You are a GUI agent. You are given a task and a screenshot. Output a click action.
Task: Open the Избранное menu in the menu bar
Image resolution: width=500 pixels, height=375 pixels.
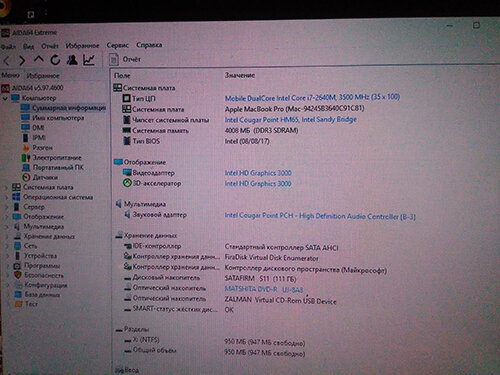click(82, 45)
